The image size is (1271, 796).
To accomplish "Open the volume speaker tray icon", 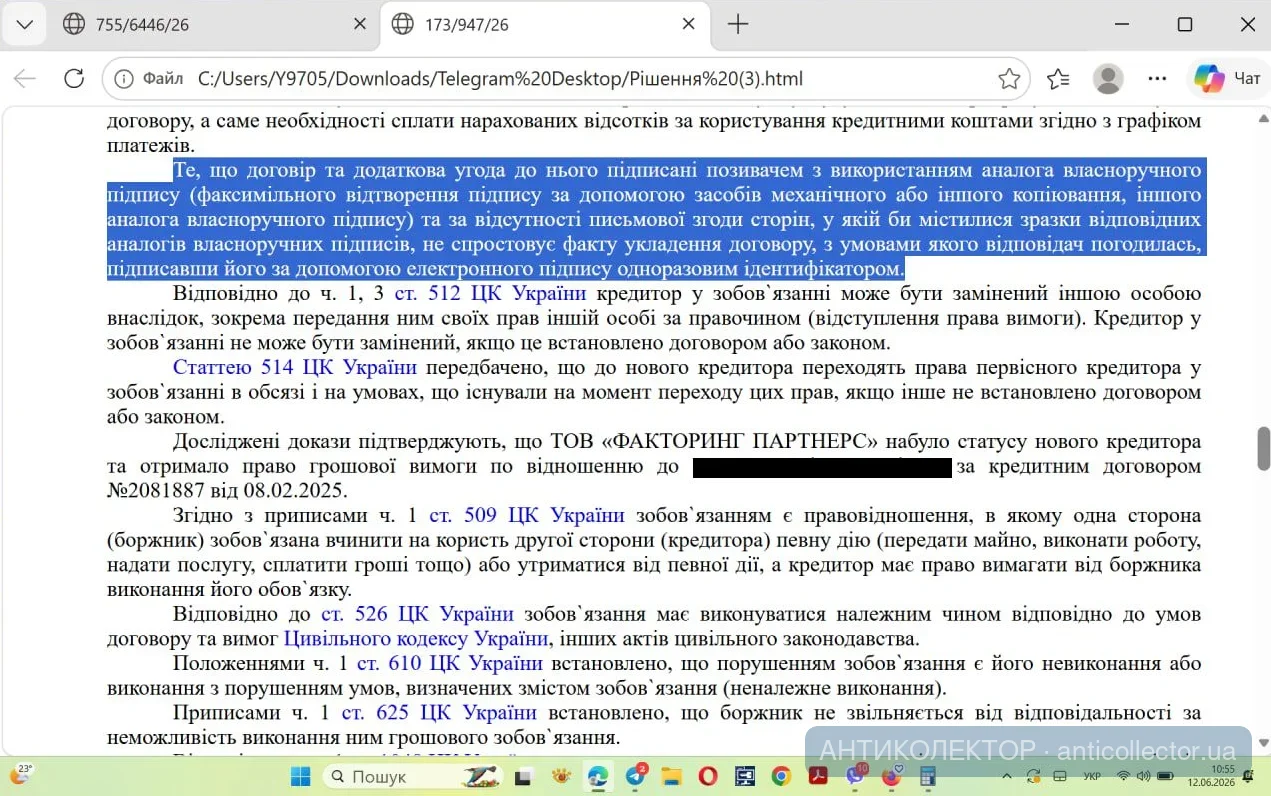I will [x=1146, y=776].
